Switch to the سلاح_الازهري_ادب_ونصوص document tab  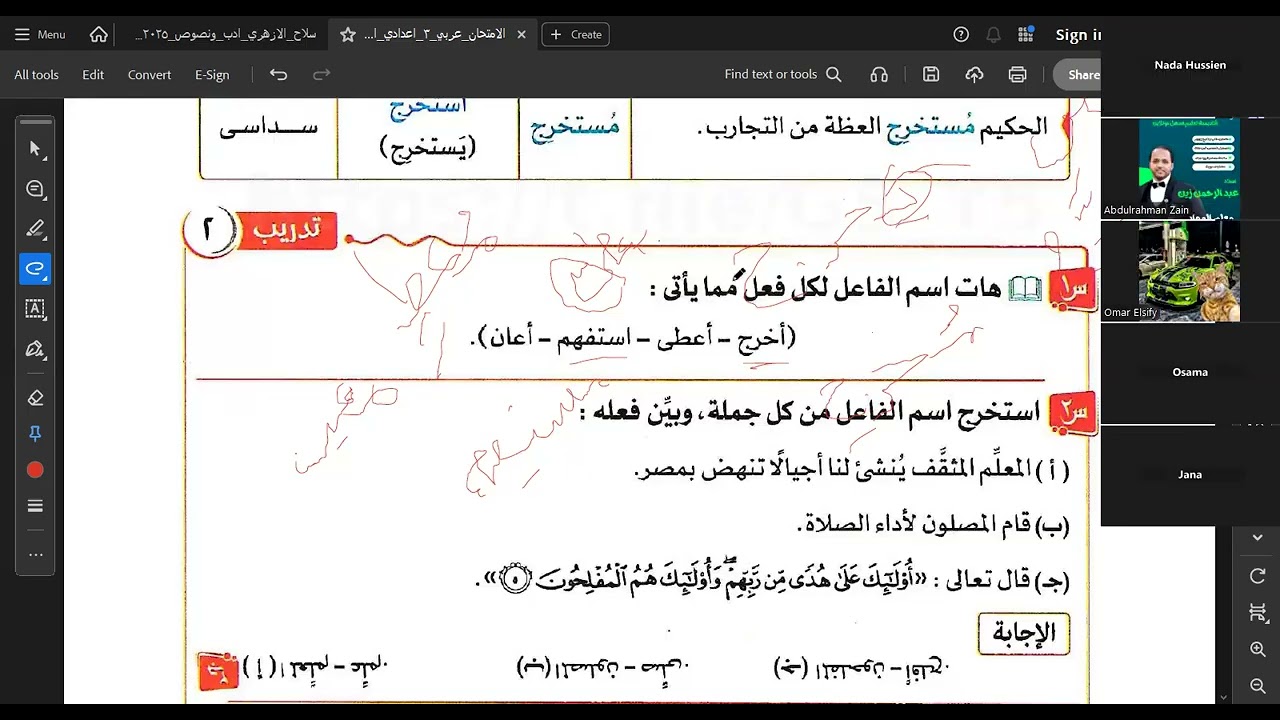point(226,34)
